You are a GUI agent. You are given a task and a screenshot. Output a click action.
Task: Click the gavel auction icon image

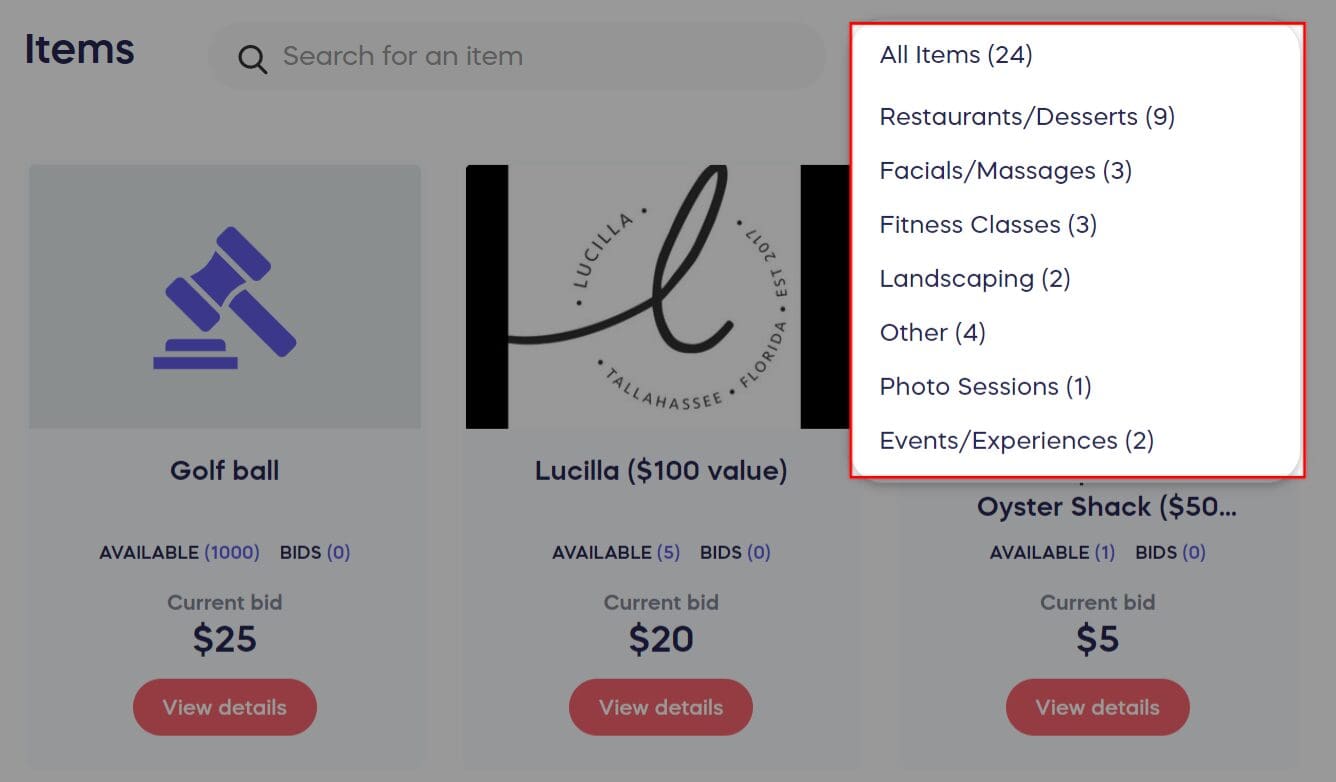click(225, 296)
